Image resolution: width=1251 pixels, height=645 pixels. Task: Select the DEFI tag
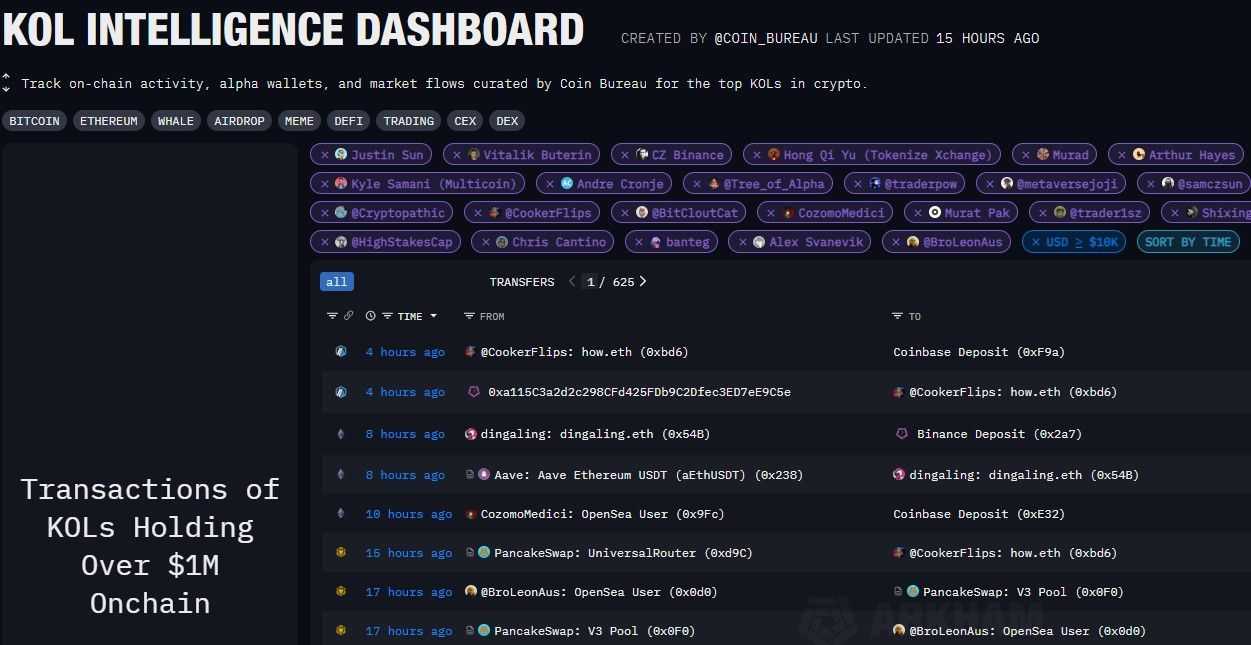point(349,121)
